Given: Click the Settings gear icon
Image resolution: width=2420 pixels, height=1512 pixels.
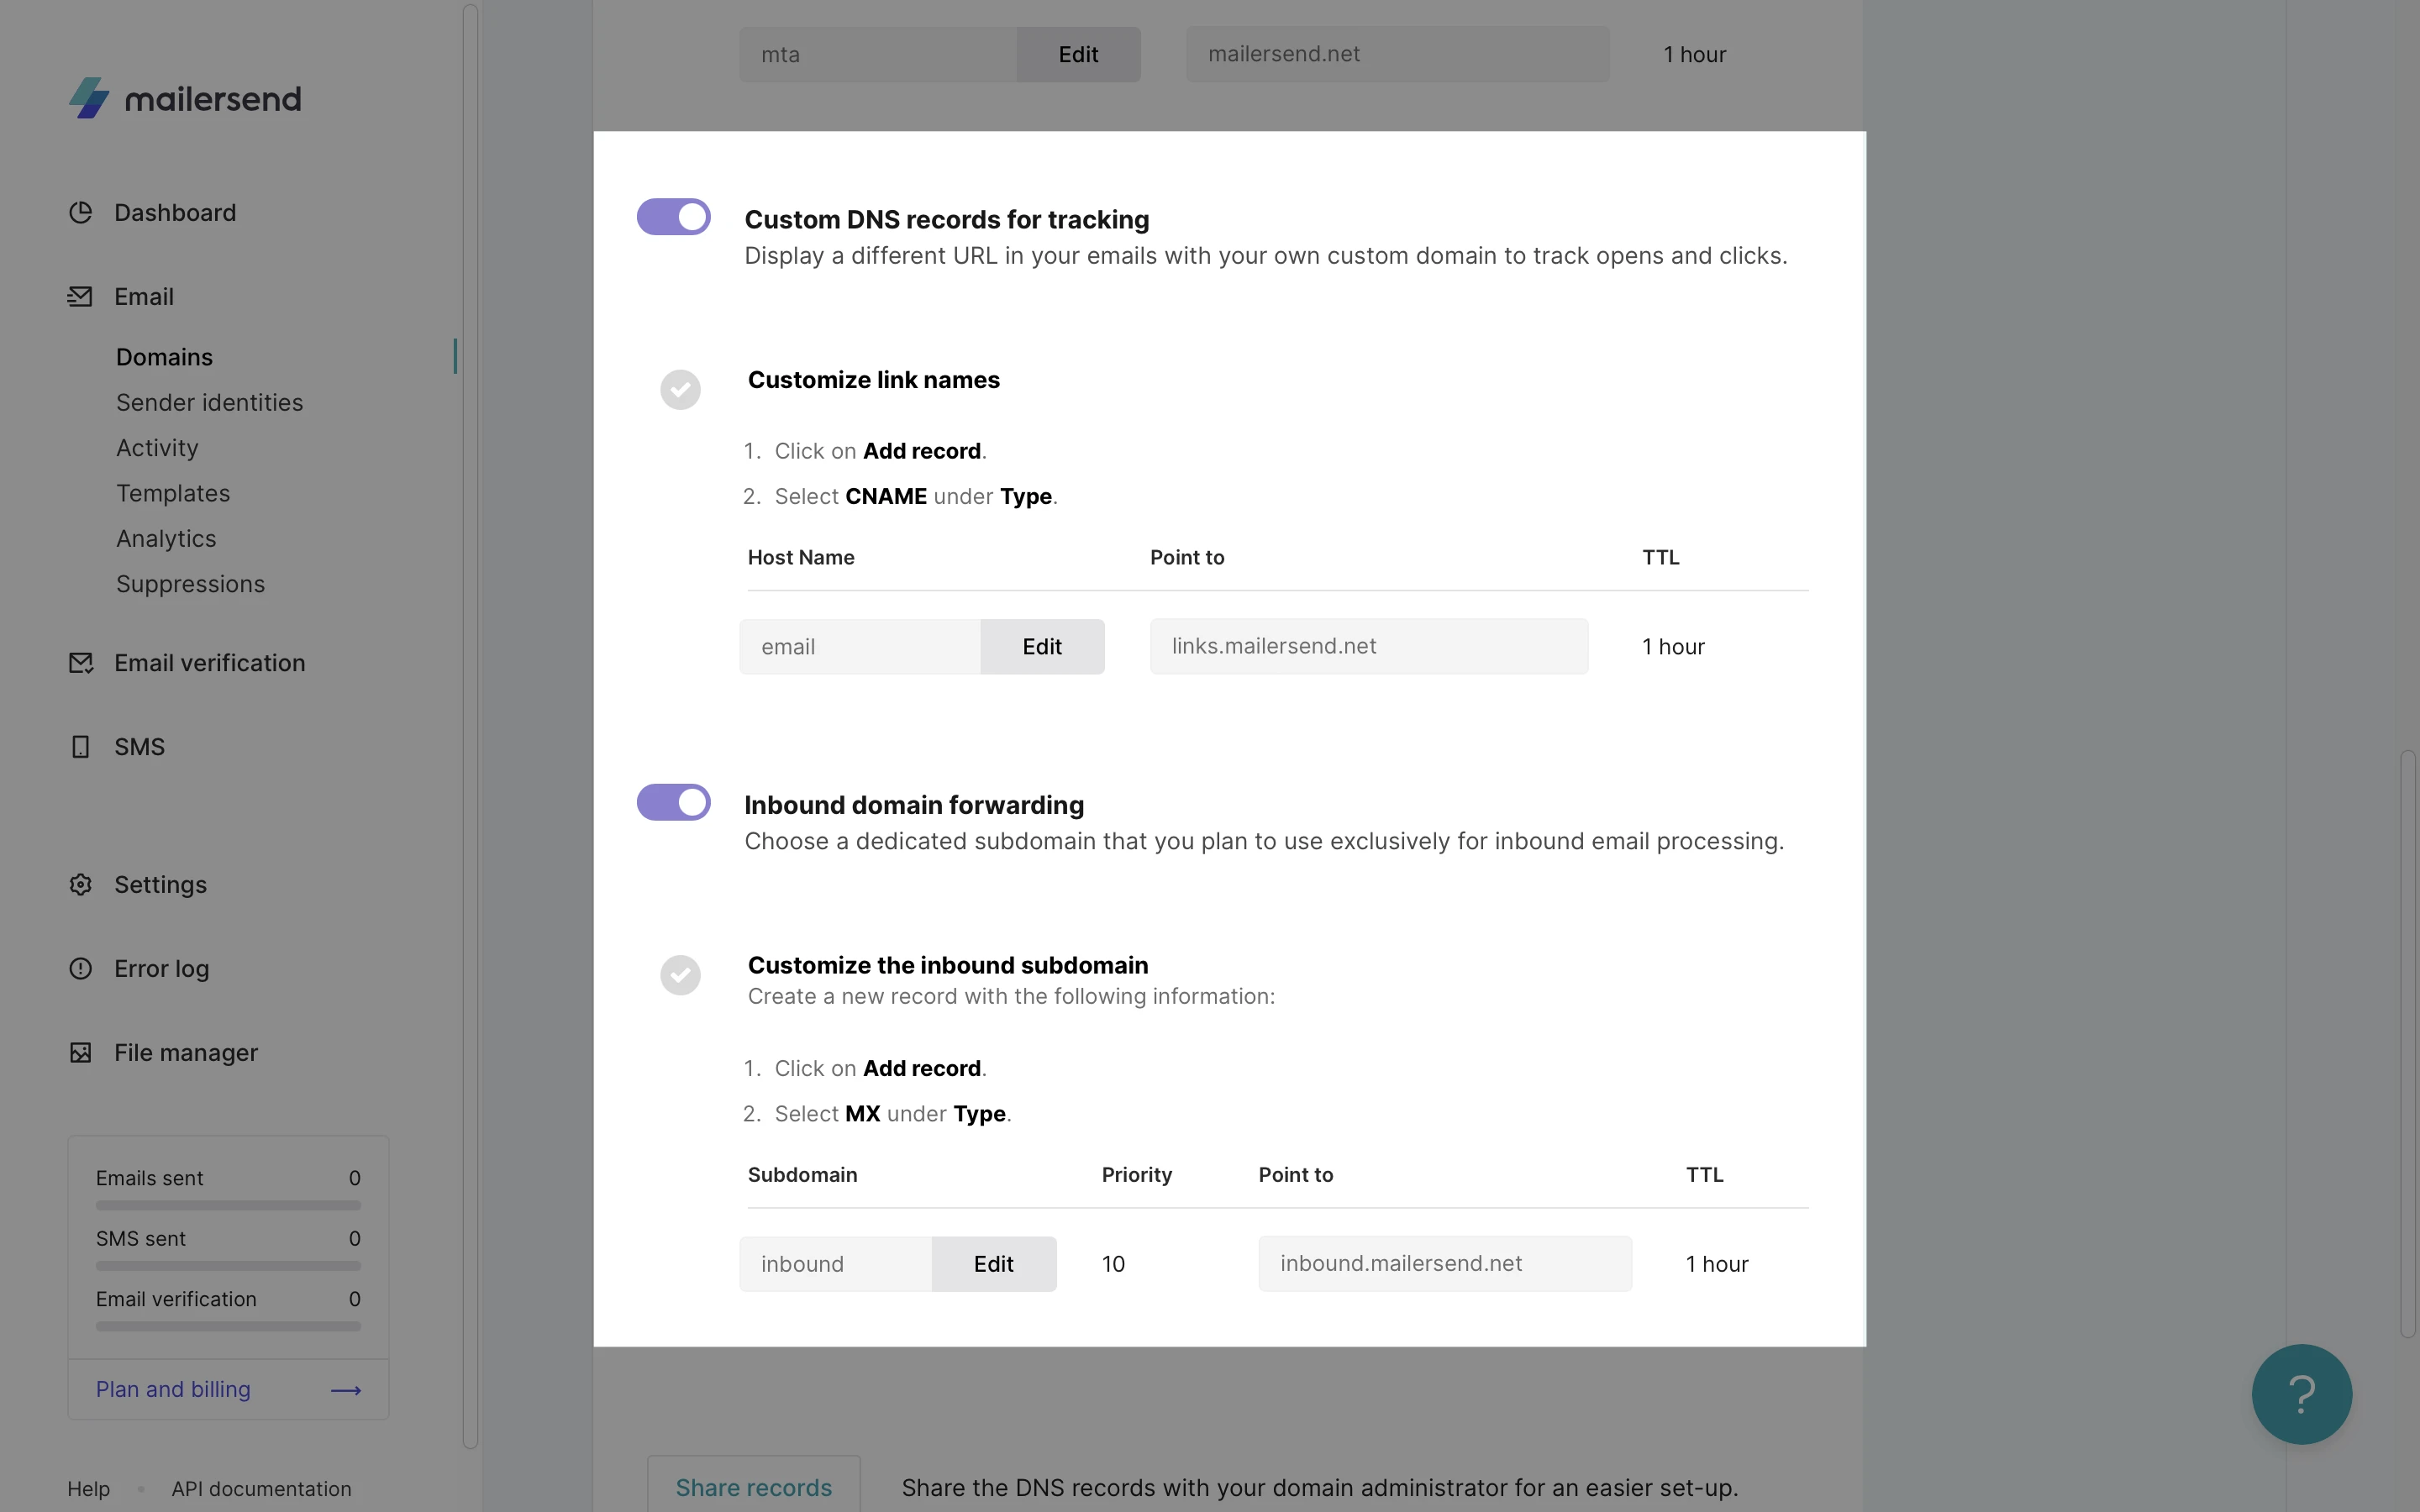Looking at the screenshot, I should point(80,885).
